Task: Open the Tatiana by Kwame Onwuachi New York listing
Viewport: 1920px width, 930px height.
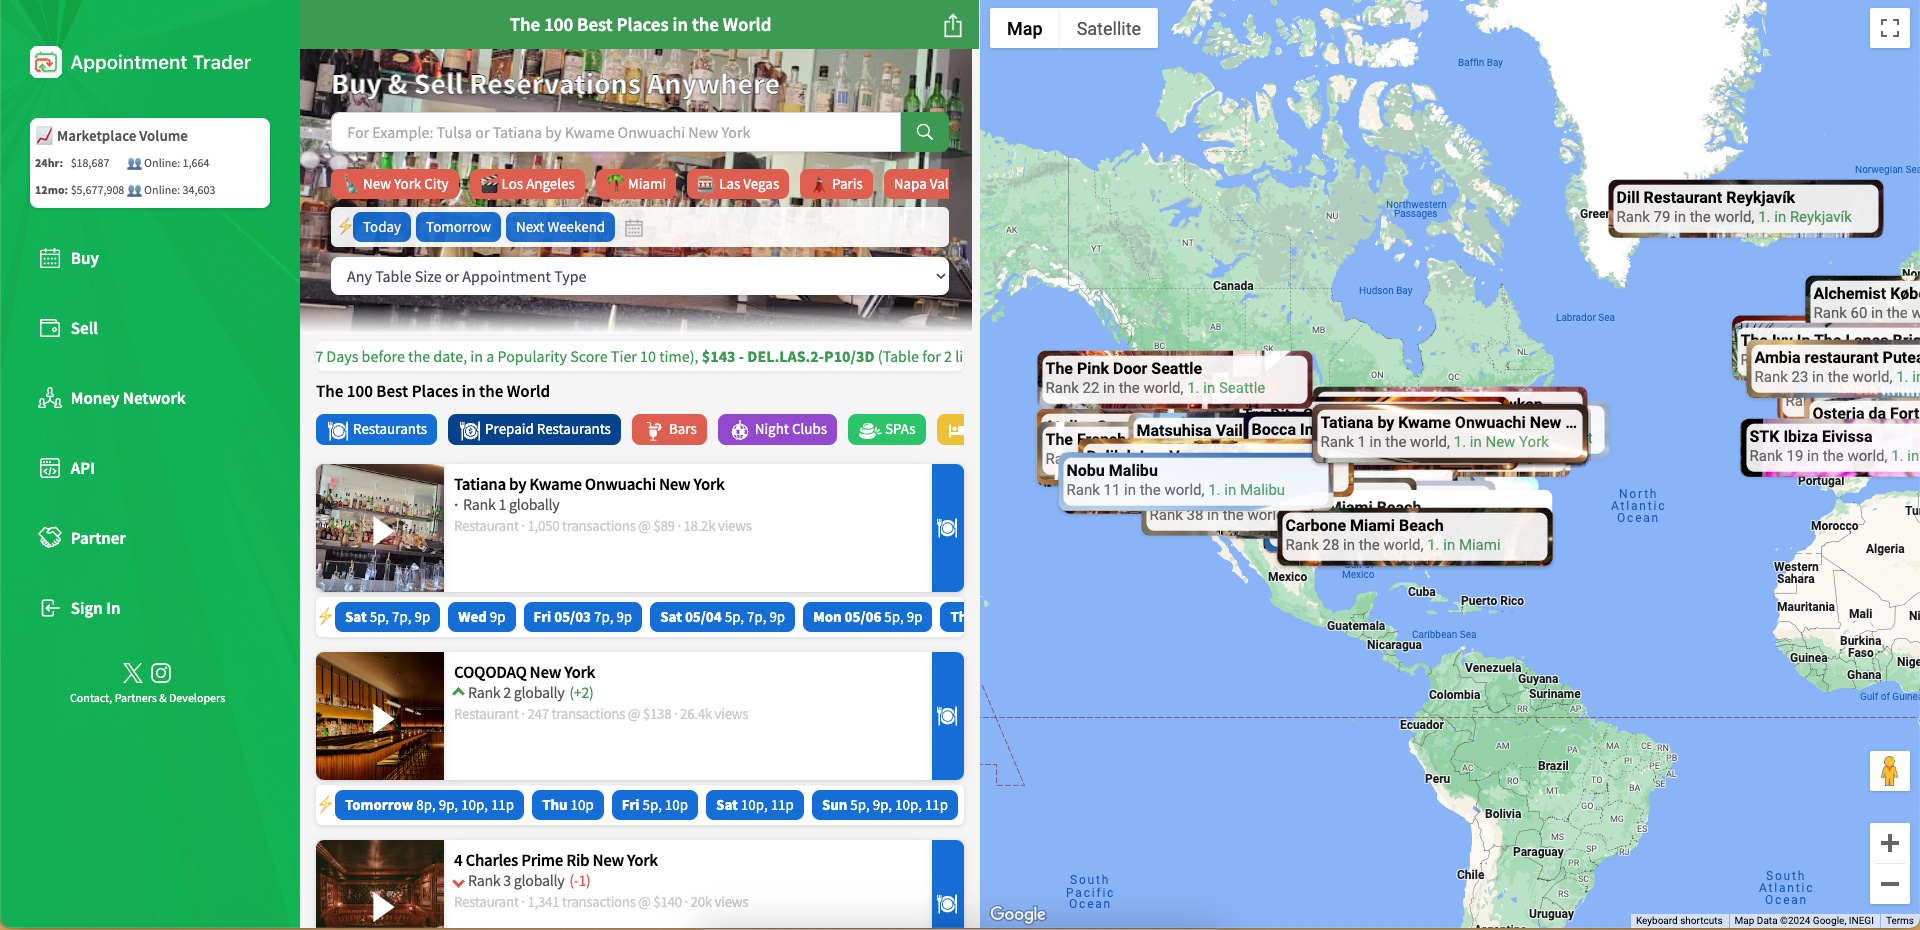Action: click(589, 484)
